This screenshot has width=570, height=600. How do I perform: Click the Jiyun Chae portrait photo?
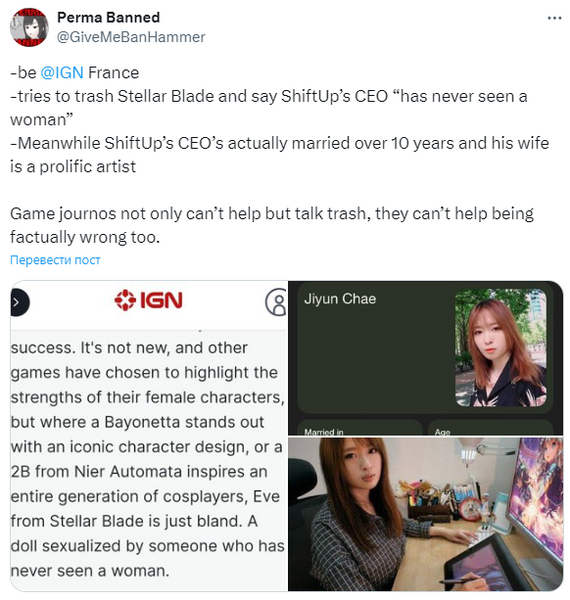pos(501,347)
